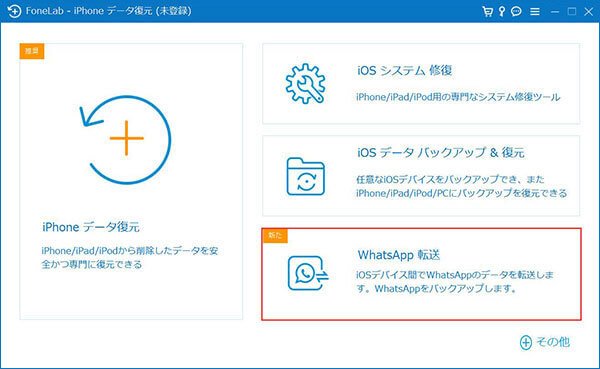The width and height of the screenshot is (600, 369).
Task: Click the FoneLab logo in title bar
Action: point(14,11)
